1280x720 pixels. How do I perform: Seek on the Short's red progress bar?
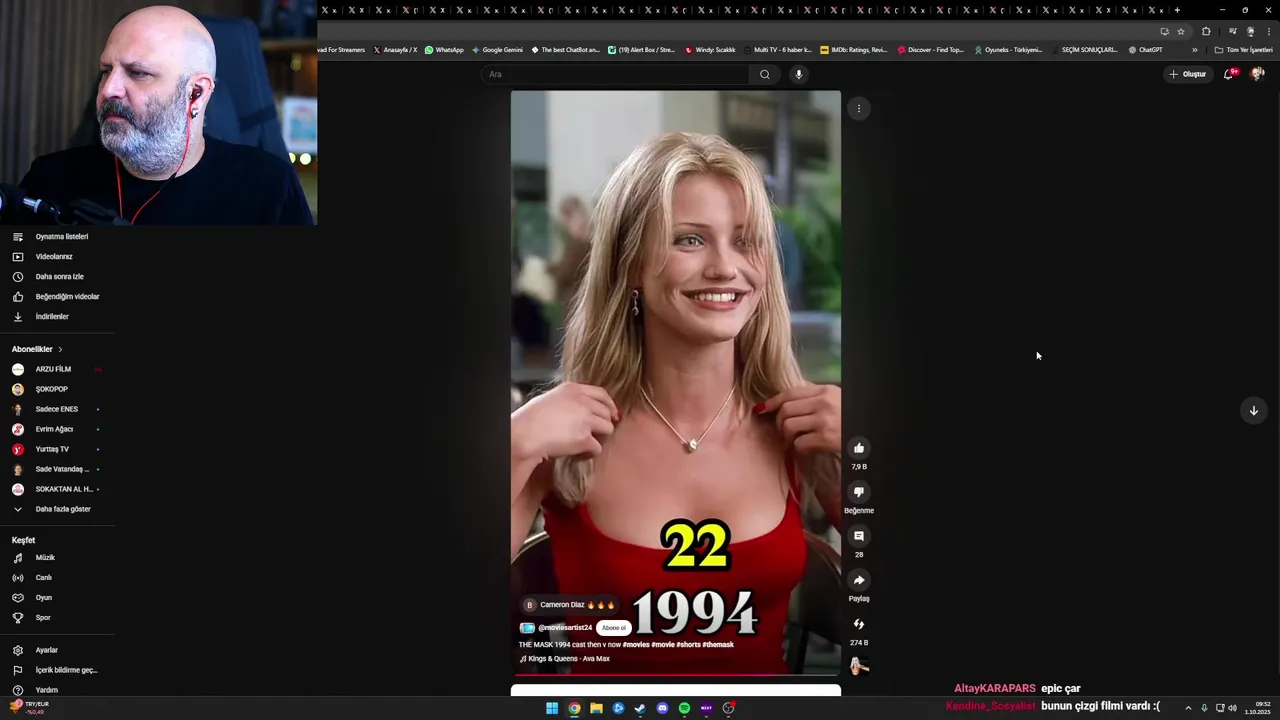pos(676,675)
